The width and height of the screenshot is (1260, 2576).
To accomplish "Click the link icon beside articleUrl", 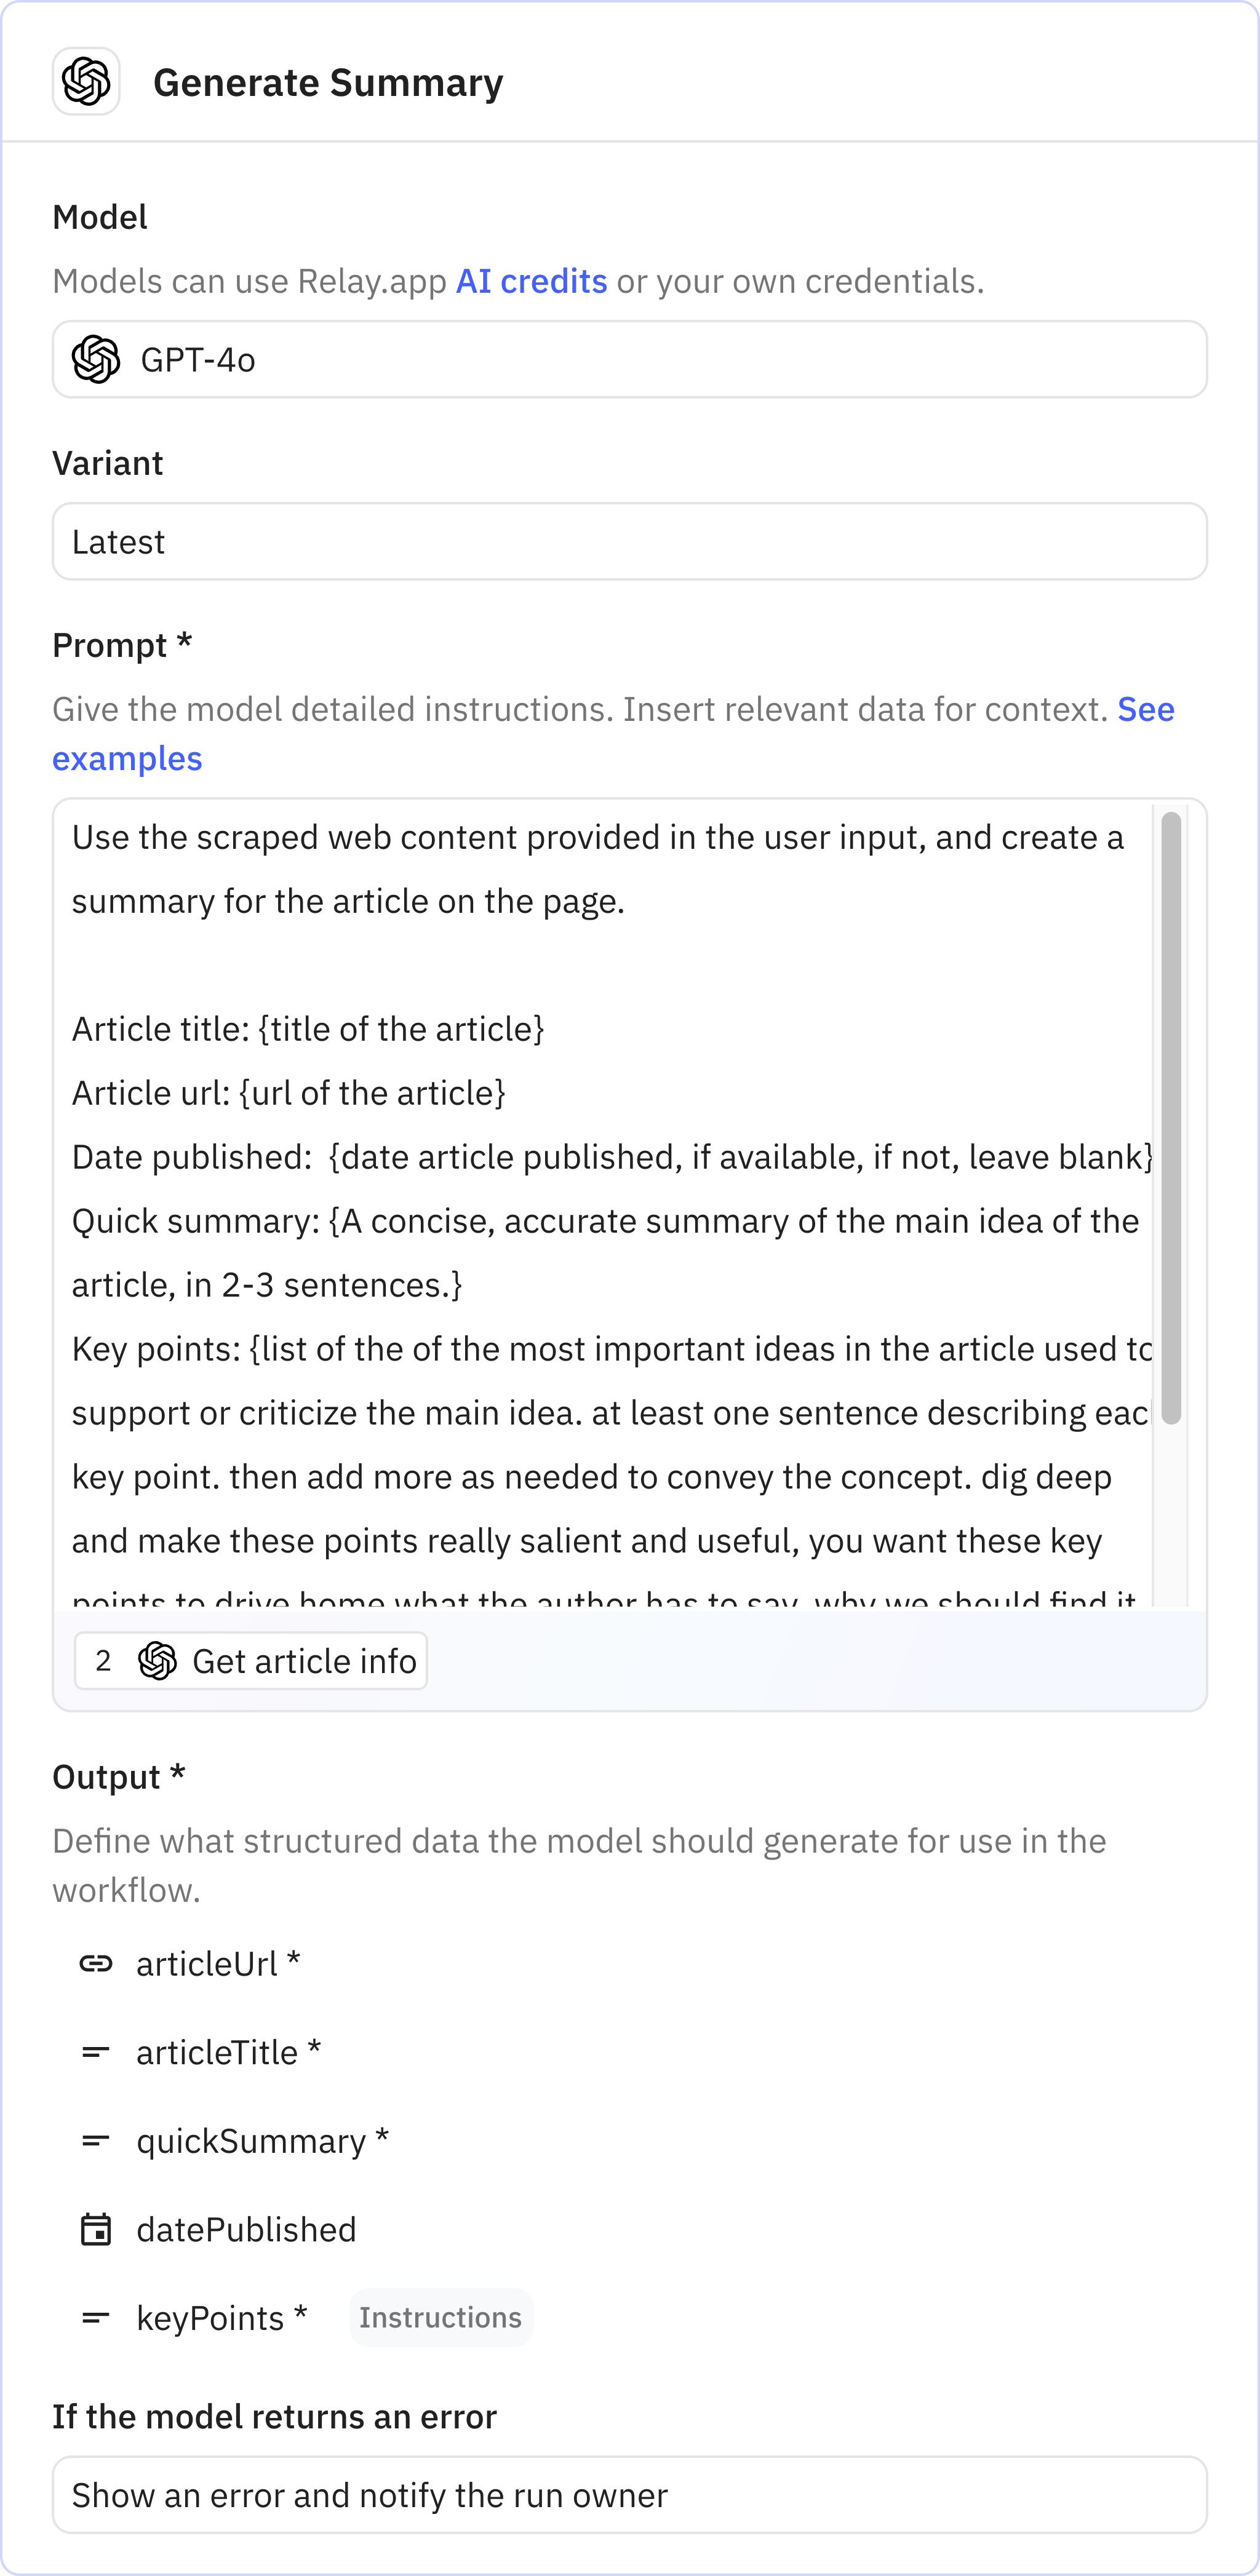I will (97, 1962).
